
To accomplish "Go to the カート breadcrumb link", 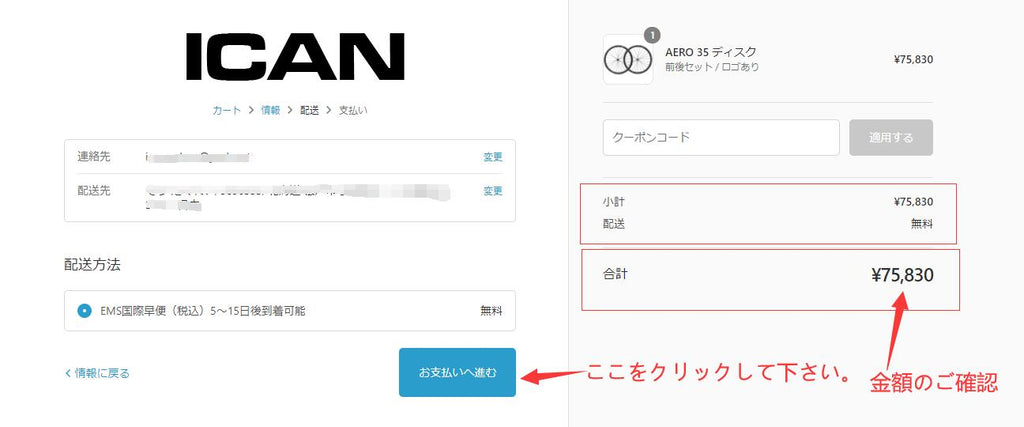I will click(x=227, y=110).
